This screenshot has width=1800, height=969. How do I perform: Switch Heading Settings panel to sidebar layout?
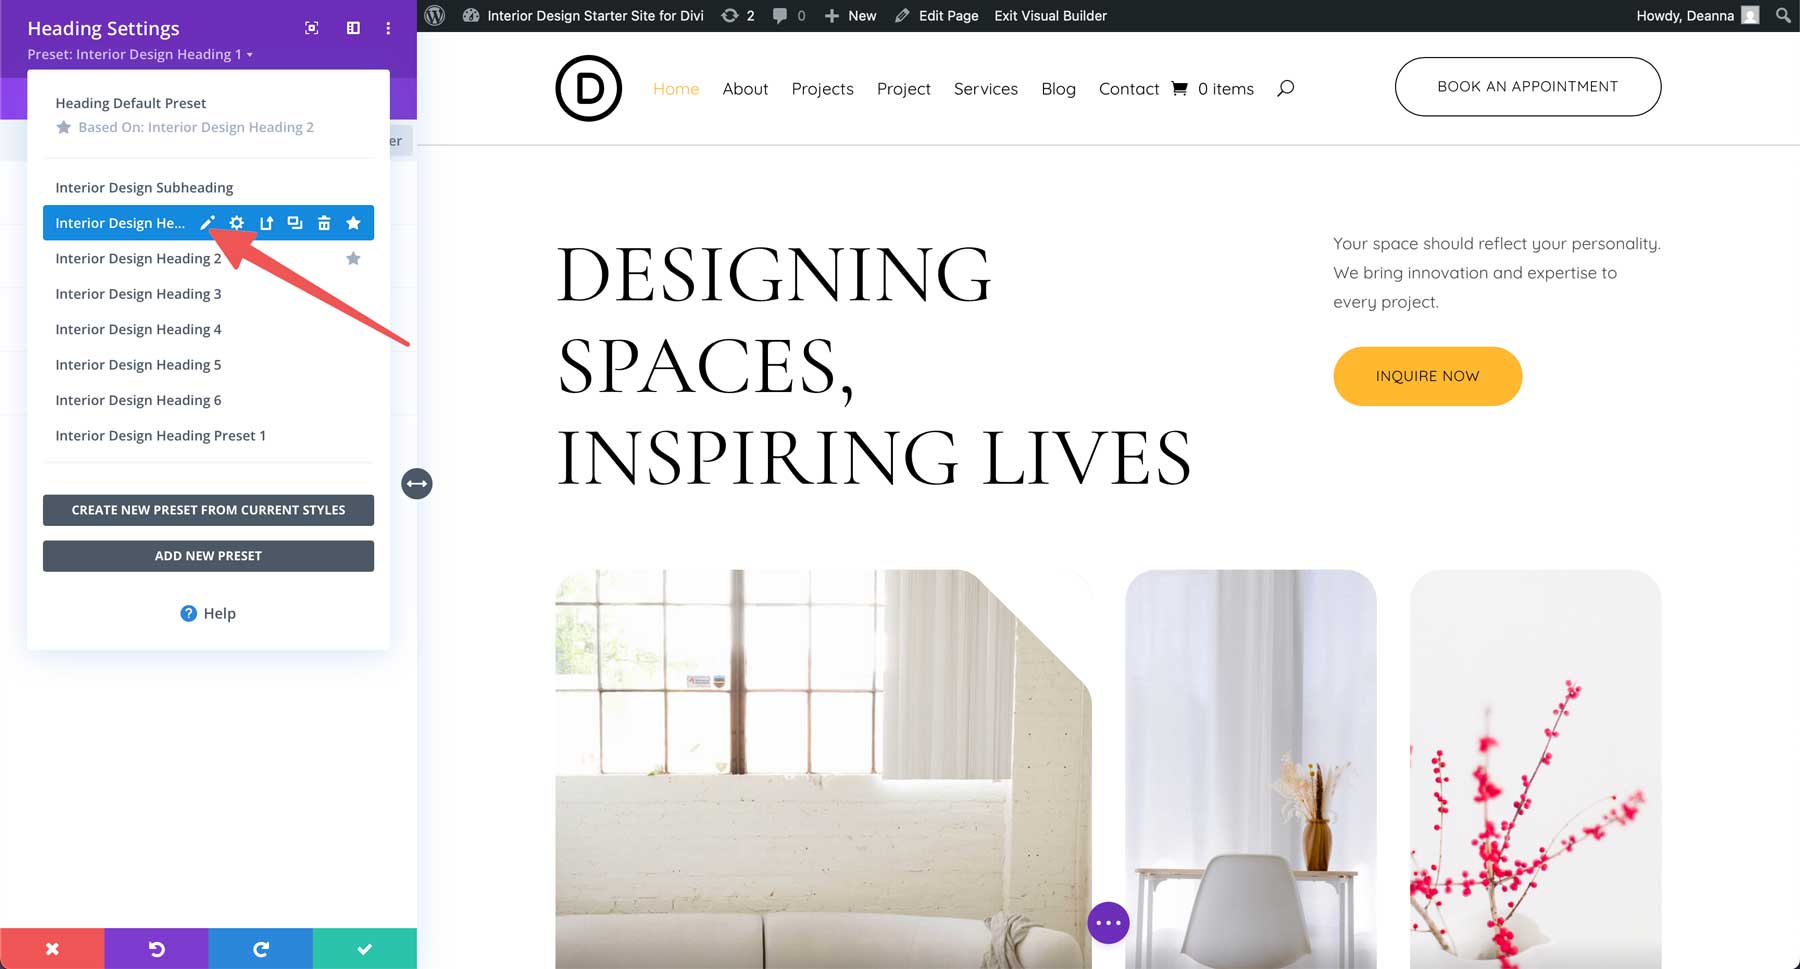tap(352, 28)
